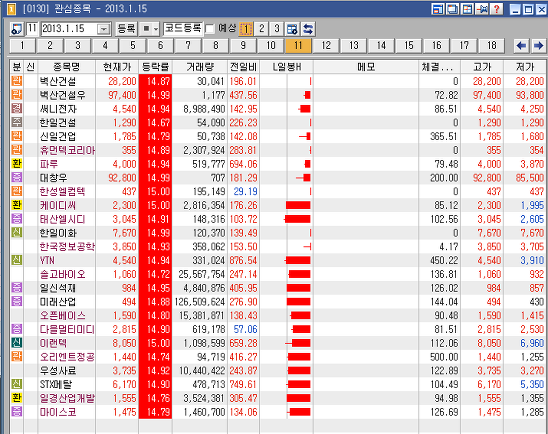
Task: Select view mode button 3
Action: [276, 29]
